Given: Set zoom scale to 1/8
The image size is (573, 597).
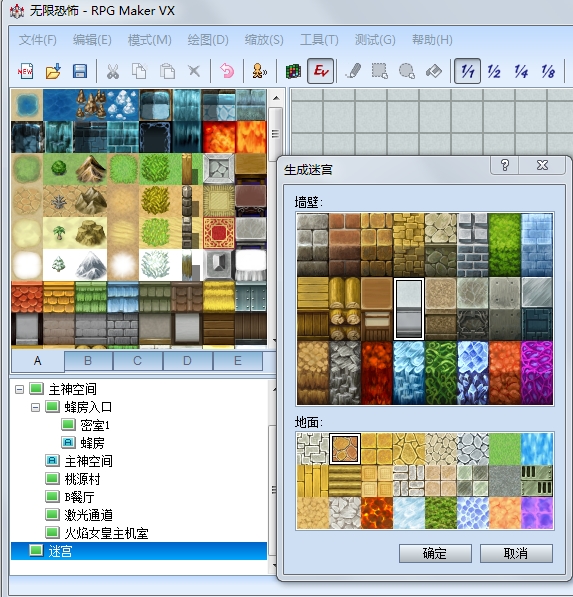Looking at the screenshot, I should pyautogui.click(x=548, y=71).
